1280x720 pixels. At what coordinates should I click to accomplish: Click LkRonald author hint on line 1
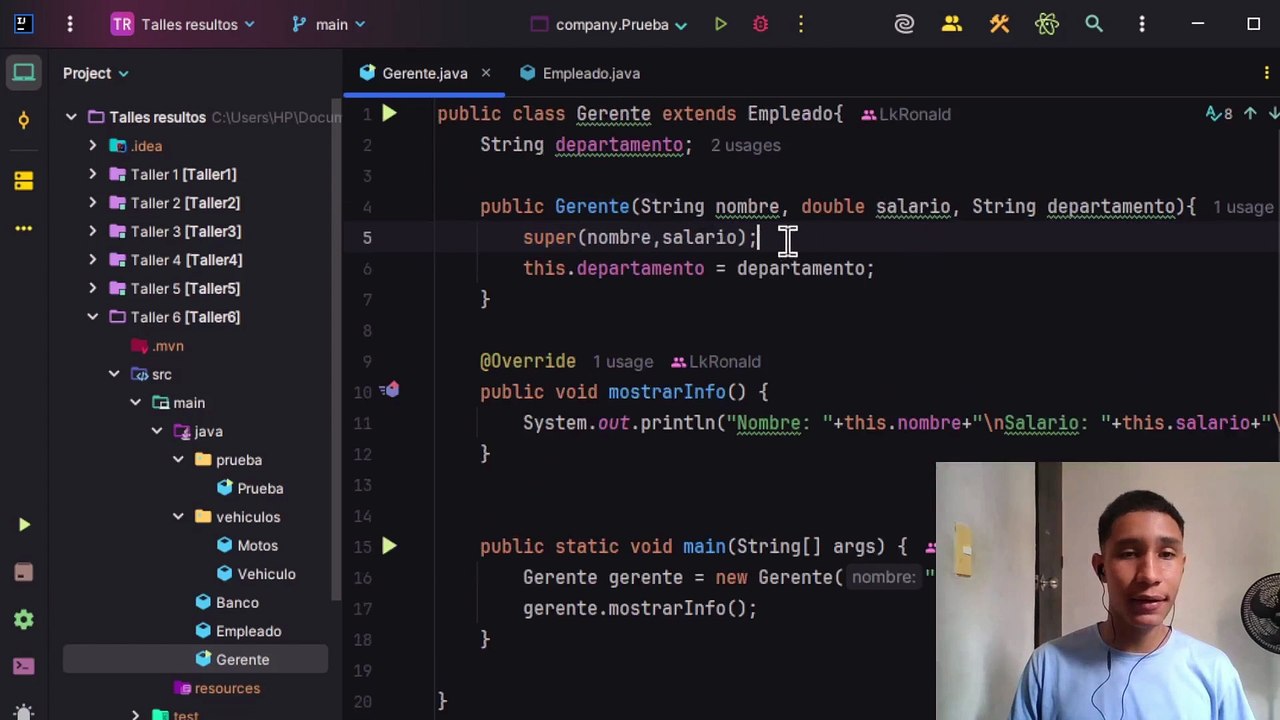[x=906, y=114]
